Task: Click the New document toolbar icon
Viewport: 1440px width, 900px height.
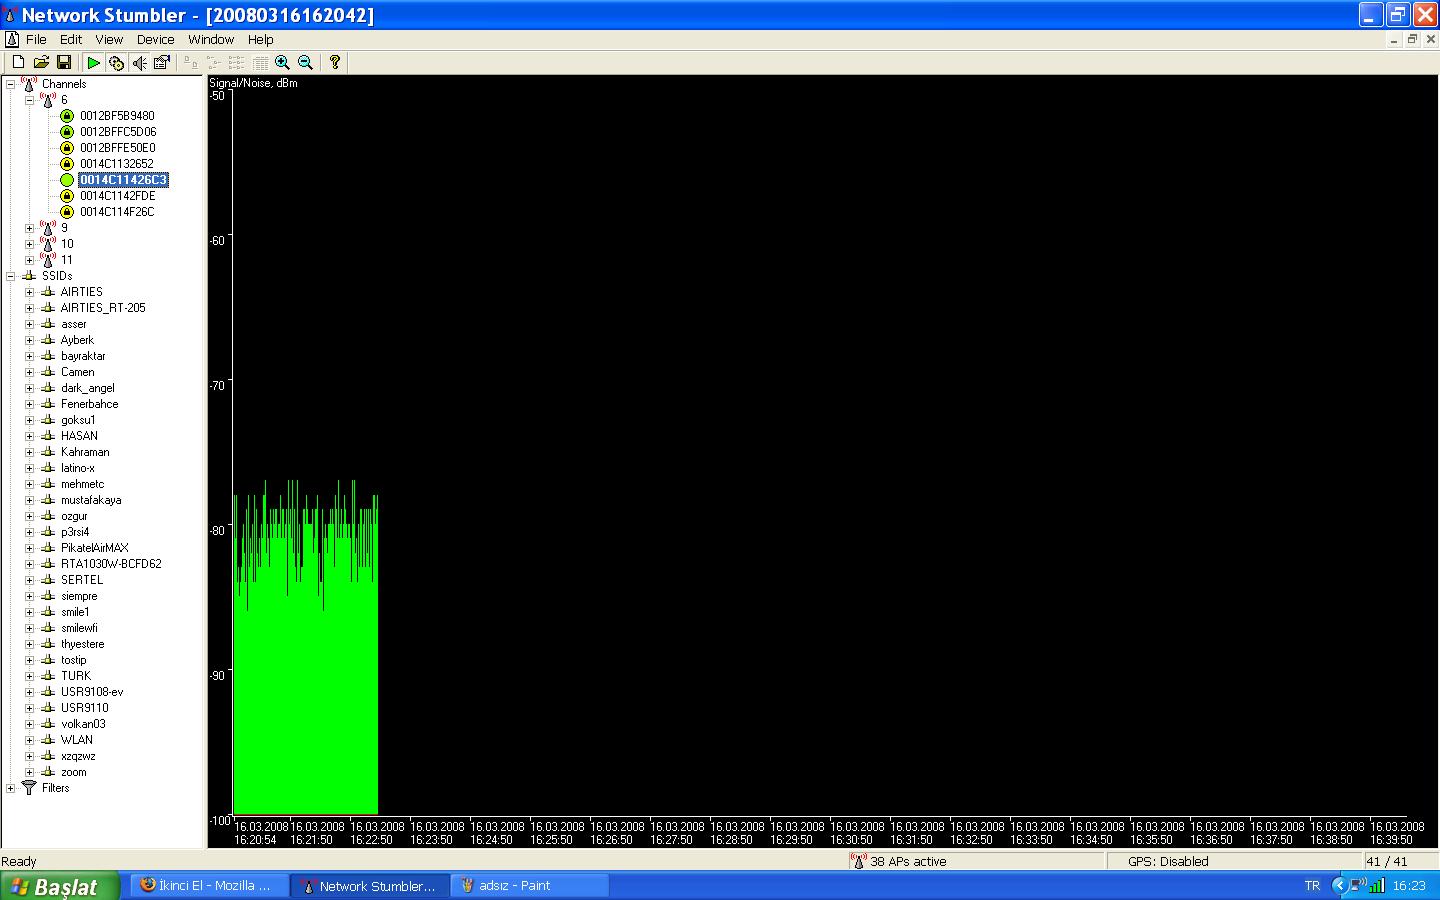Action: [x=18, y=62]
